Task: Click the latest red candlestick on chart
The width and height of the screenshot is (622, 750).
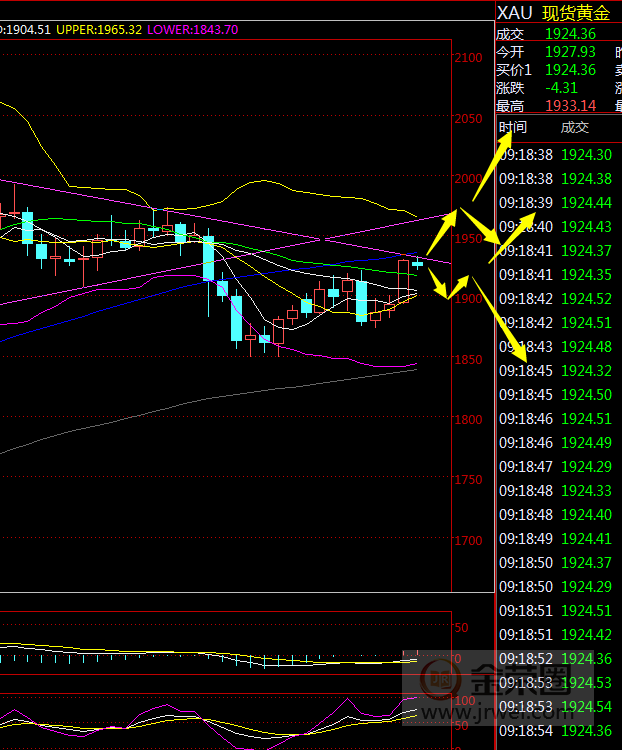Action: coord(404,279)
